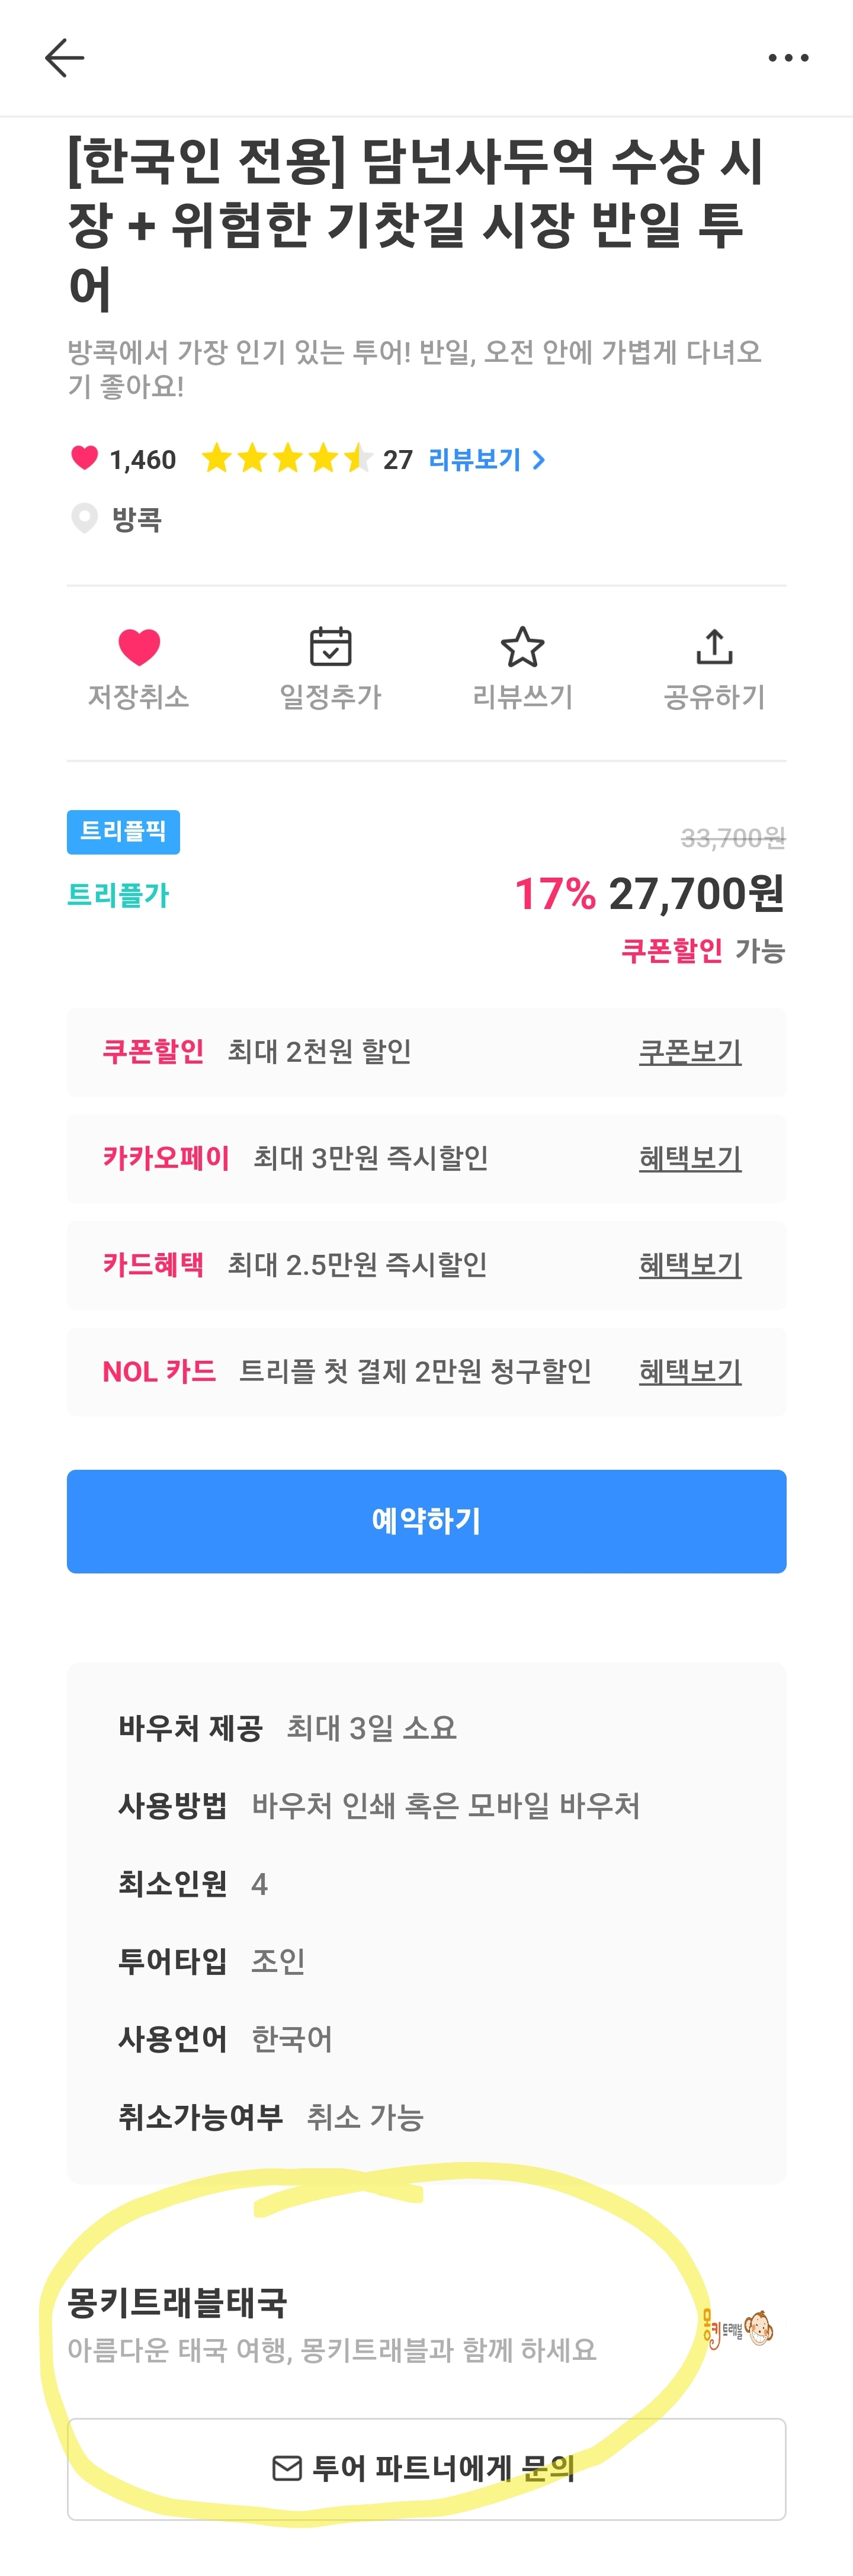Click the 쿠폰보기 link
This screenshot has height=2576, width=853.
pyautogui.click(x=690, y=1052)
